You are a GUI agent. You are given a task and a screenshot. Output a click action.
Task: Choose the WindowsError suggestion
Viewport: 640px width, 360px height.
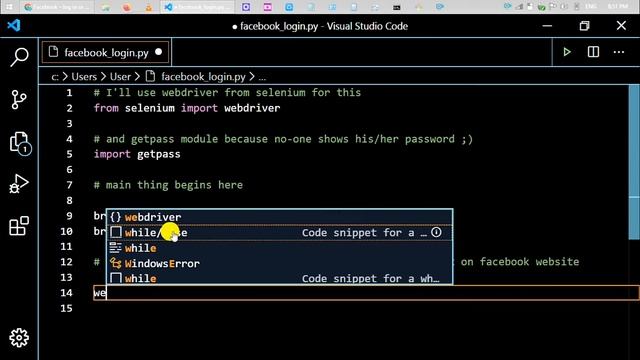pos(280,264)
